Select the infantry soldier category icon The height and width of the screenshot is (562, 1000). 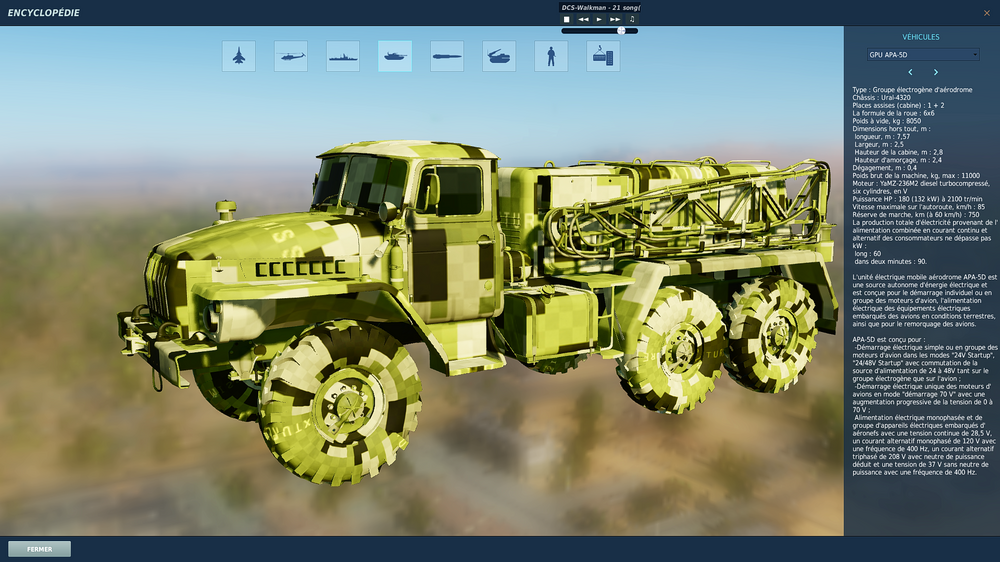pyautogui.click(x=551, y=56)
